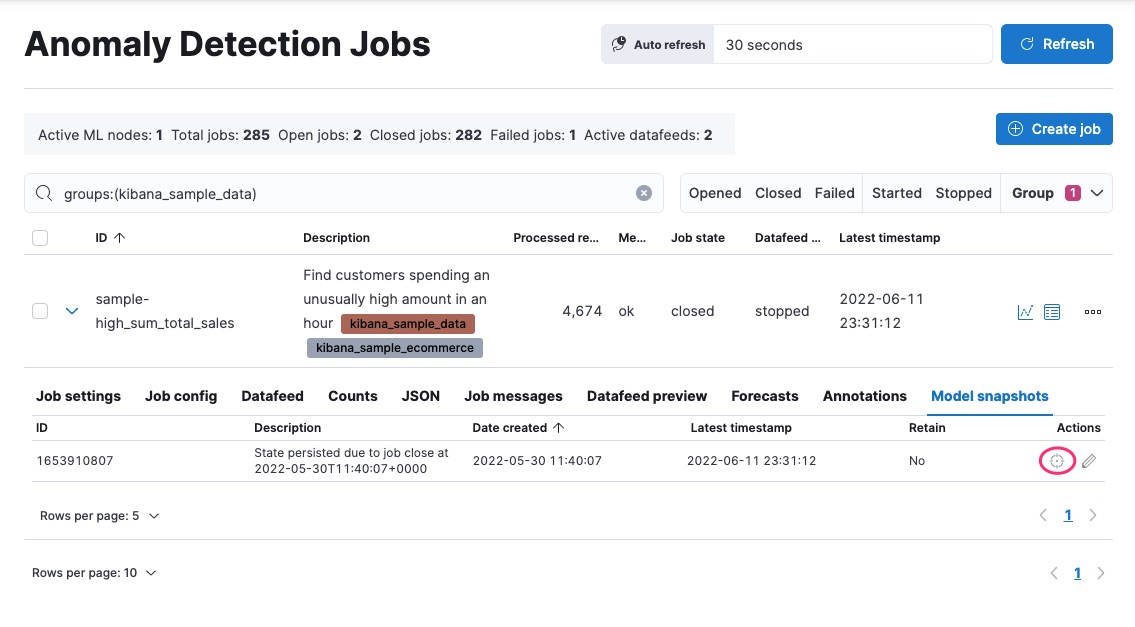The width and height of the screenshot is (1135, 627).
Task: Edit the model snapshot with the pencil icon
Action: [x=1089, y=461]
